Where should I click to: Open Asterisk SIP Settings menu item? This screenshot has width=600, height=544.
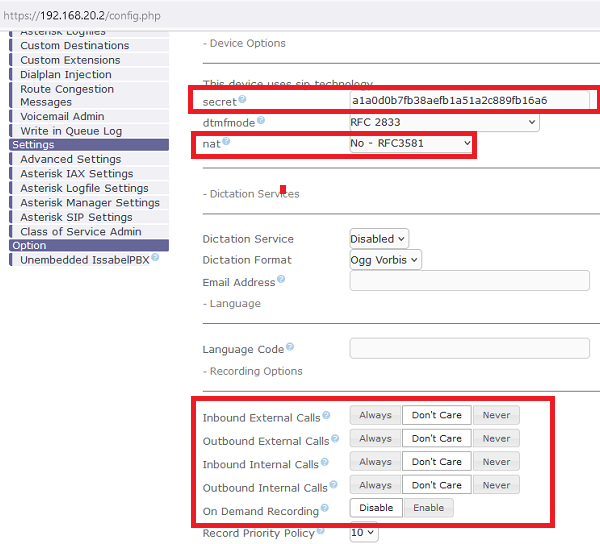point(76,217)
